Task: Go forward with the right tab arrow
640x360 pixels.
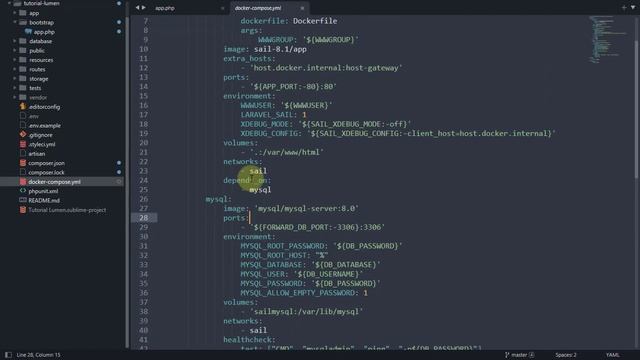Action: point(144,8)
